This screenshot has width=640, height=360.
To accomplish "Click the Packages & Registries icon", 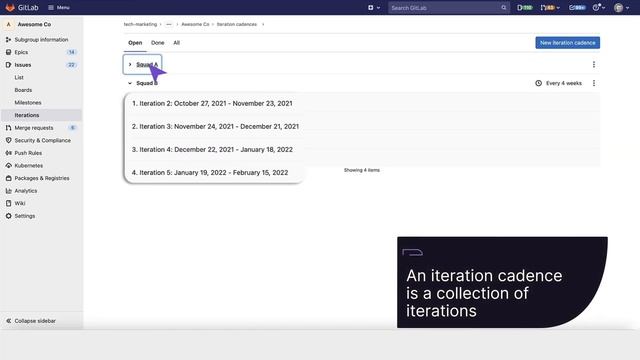I will coord(8,178).
